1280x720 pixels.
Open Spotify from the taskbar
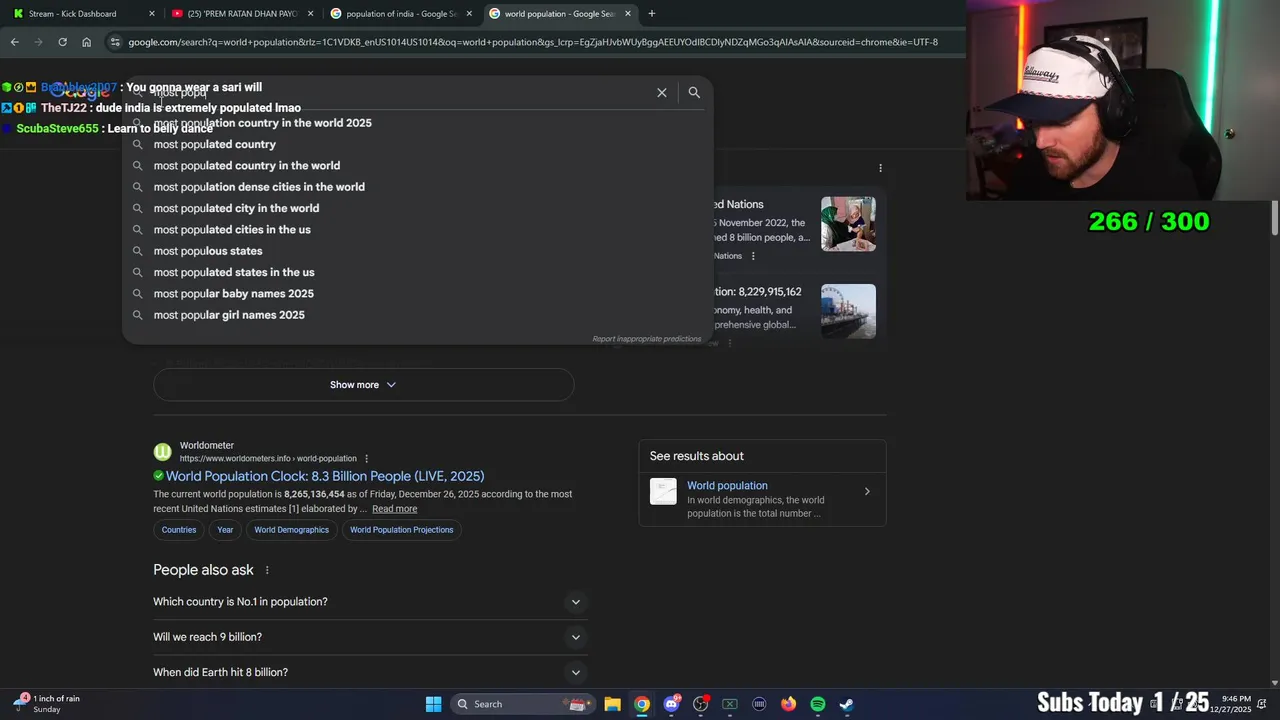(818, 704)
